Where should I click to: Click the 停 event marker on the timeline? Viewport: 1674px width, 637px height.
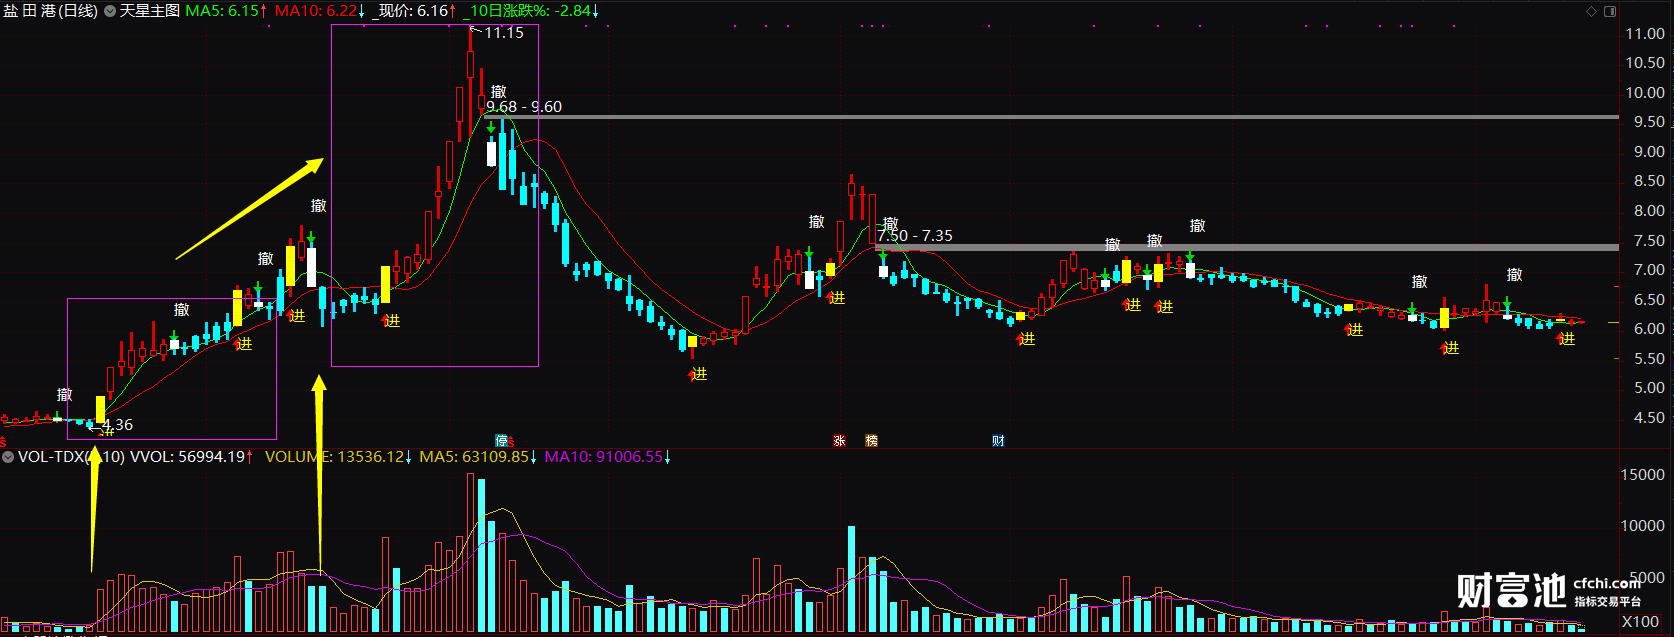tap(502, 441)
